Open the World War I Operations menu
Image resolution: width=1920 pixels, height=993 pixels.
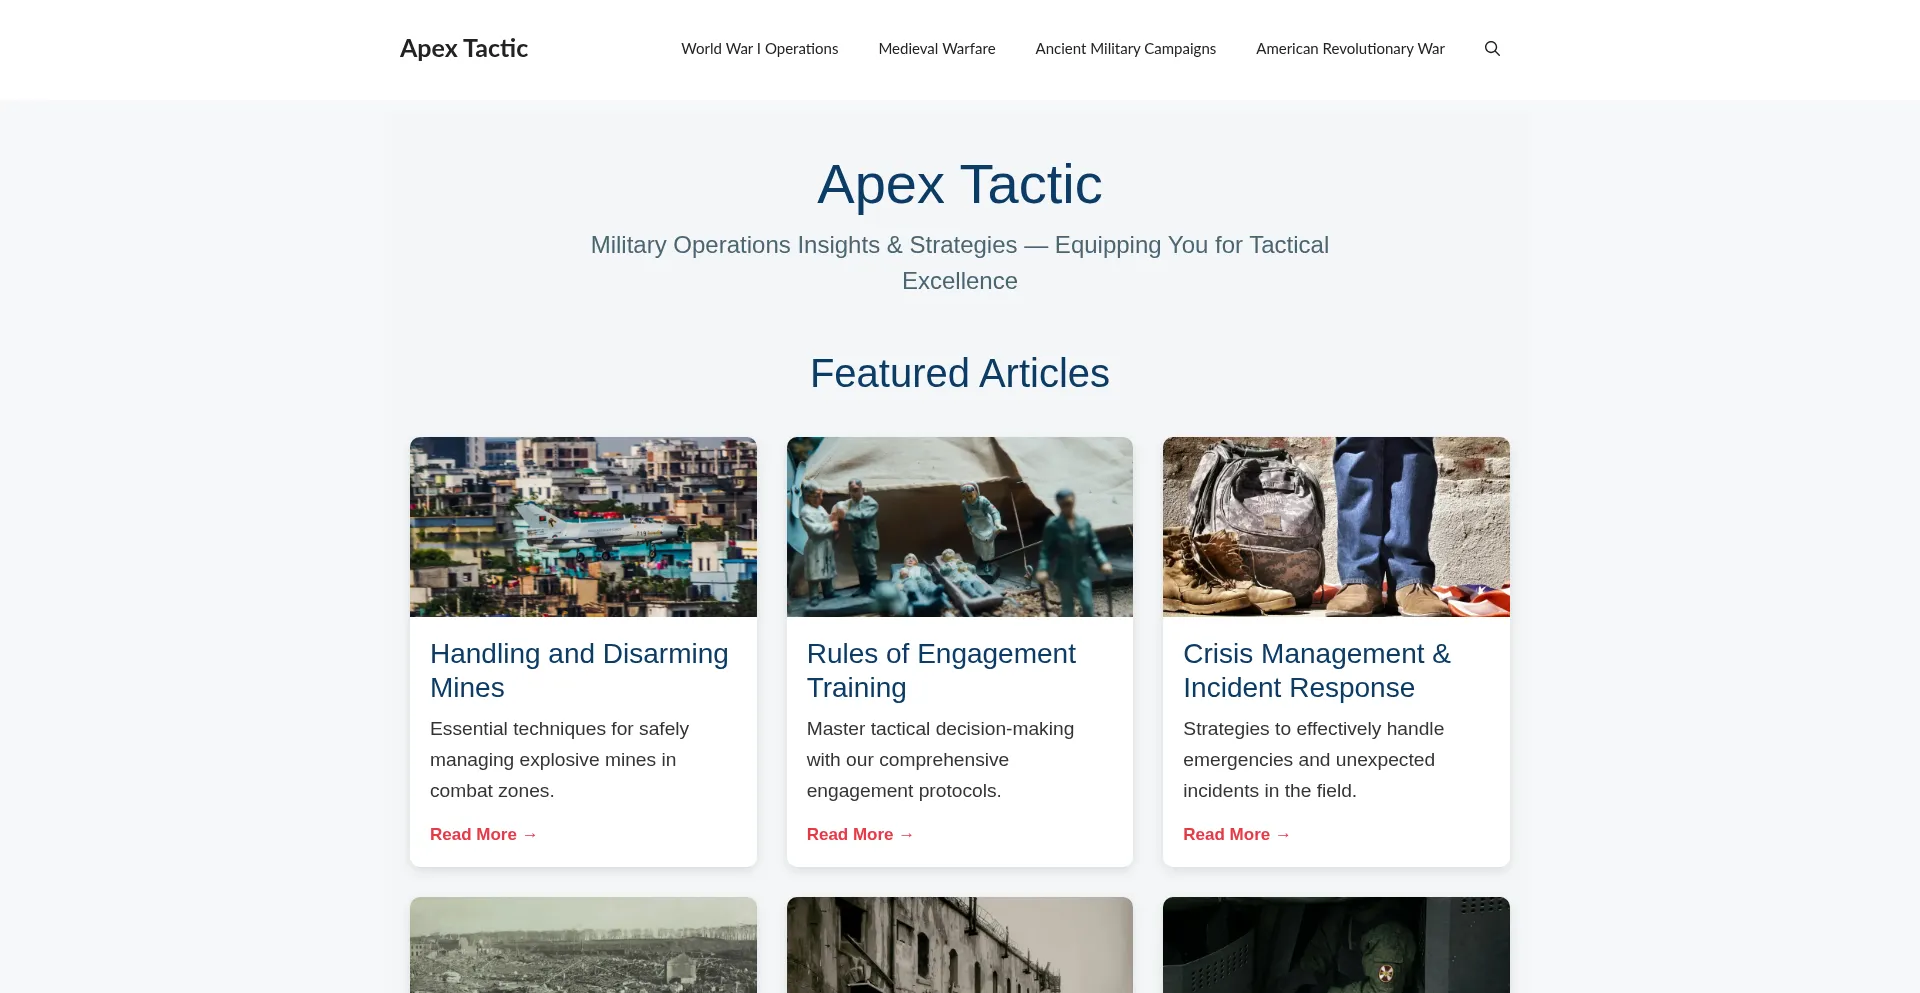(759, 48)
